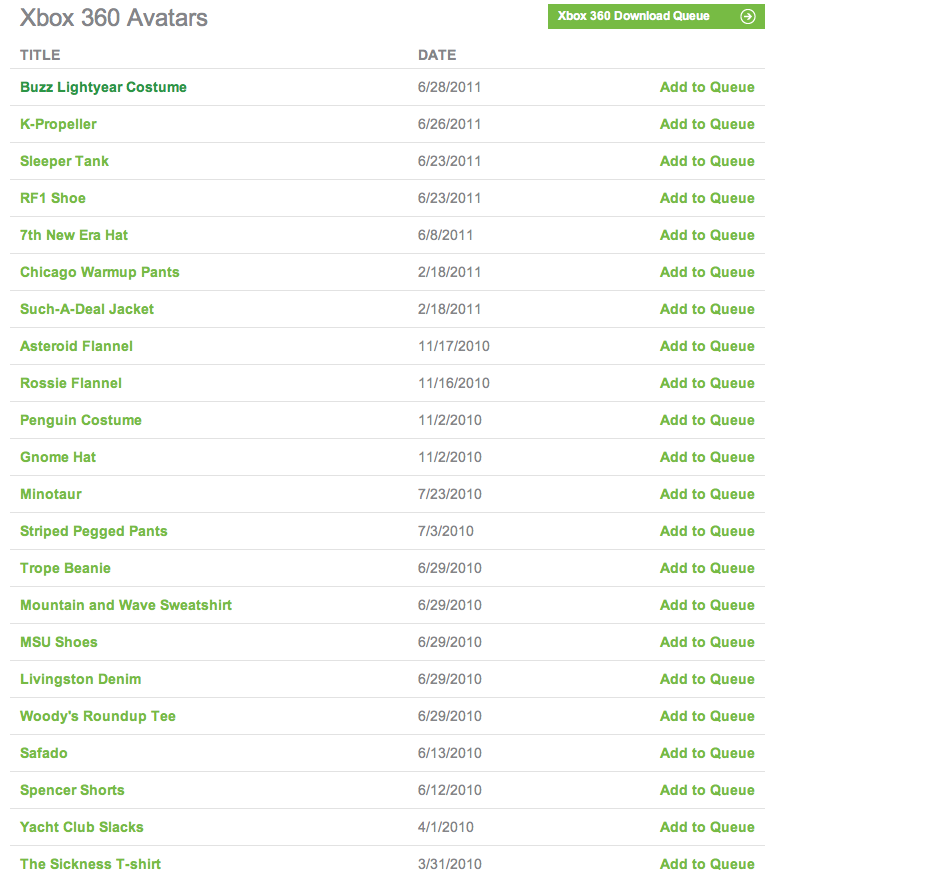Screen dimensions: 933x874
Task: Add Such-A-Deal Jacket to queue
Action: click(707, 309)
